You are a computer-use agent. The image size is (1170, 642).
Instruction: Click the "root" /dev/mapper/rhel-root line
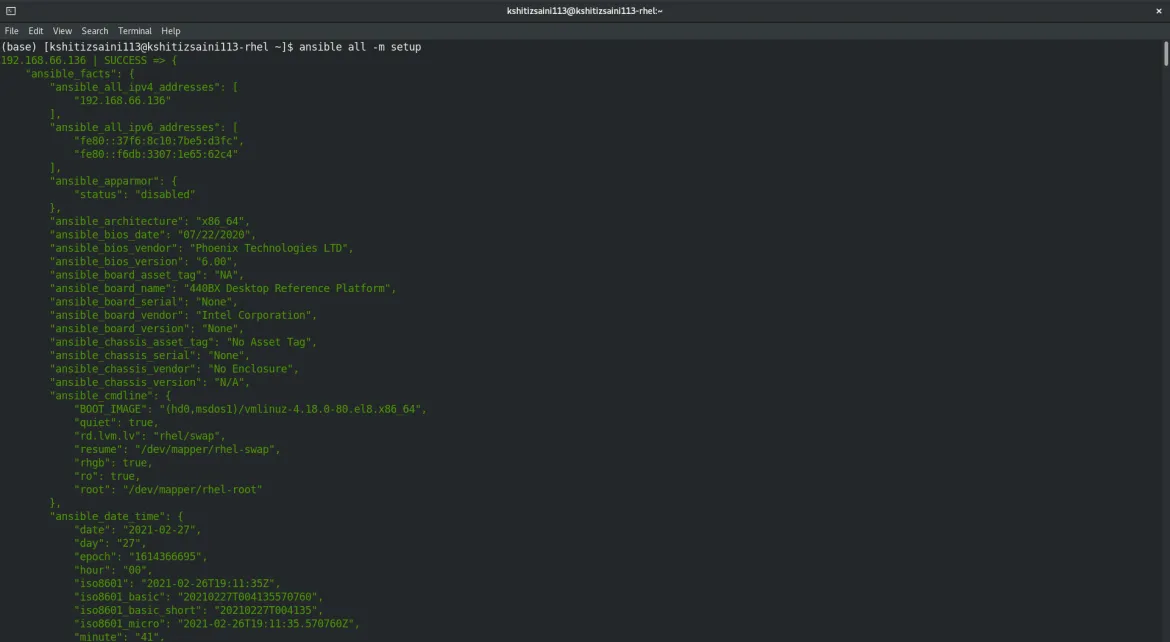click(x=168, y=490)
